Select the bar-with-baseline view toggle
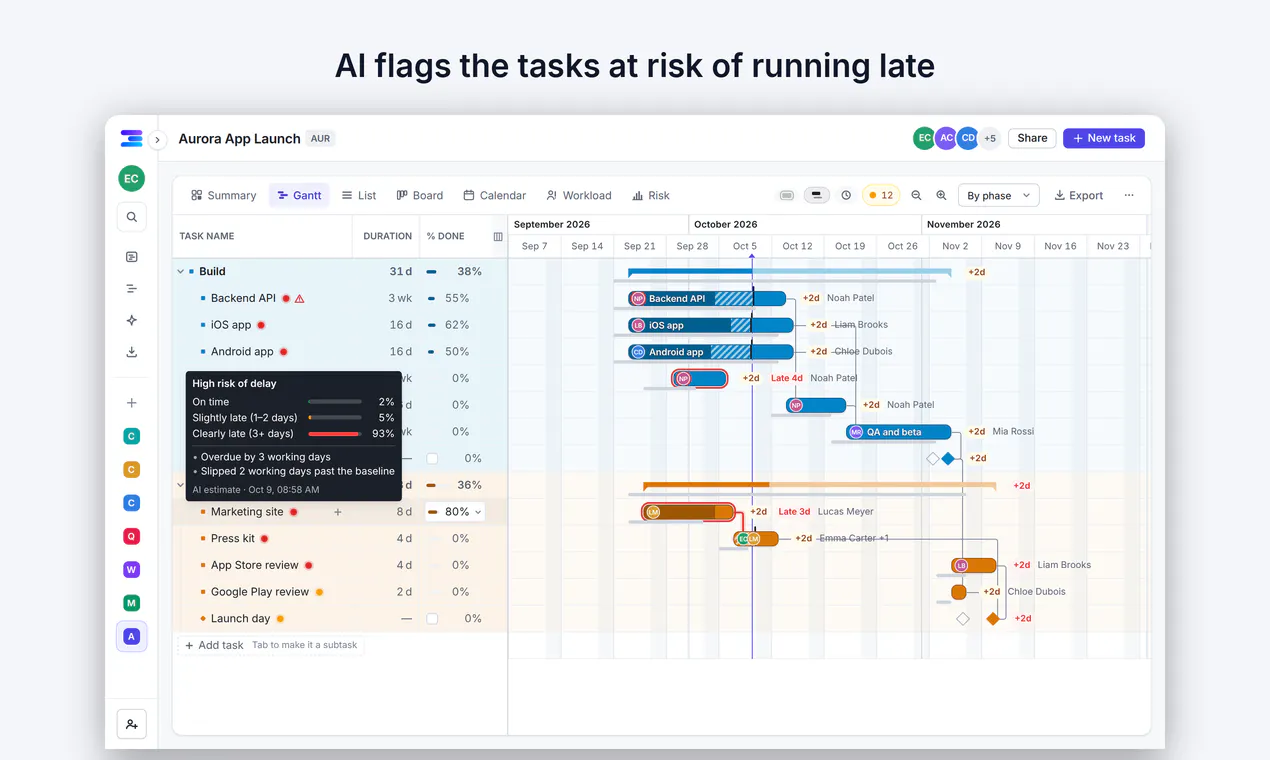This screenshot has height=760, width=1270. [x=817, y=196]
